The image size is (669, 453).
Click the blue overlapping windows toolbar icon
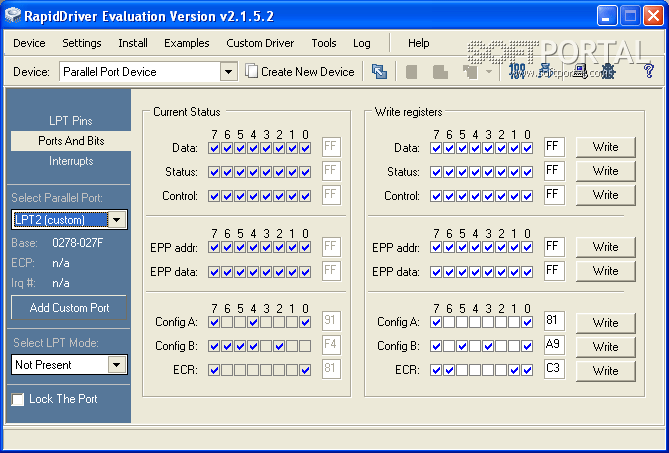coord(379,72)
